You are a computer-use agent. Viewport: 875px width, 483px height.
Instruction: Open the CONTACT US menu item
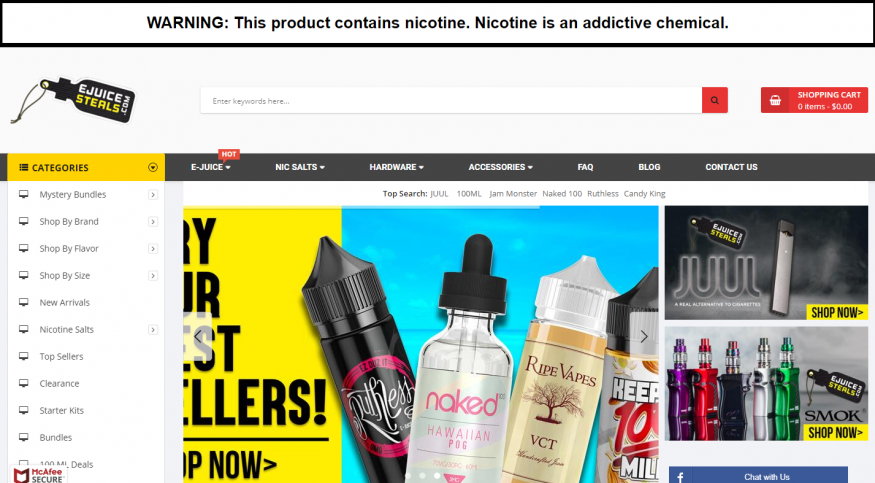click(731, 167)
